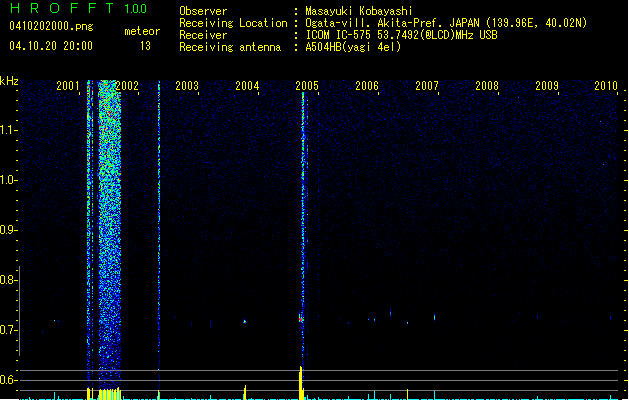Click the tall yellow power peak at 2005
The width and height of the screenshot is (629, 400).
click(x=301, y=383)
